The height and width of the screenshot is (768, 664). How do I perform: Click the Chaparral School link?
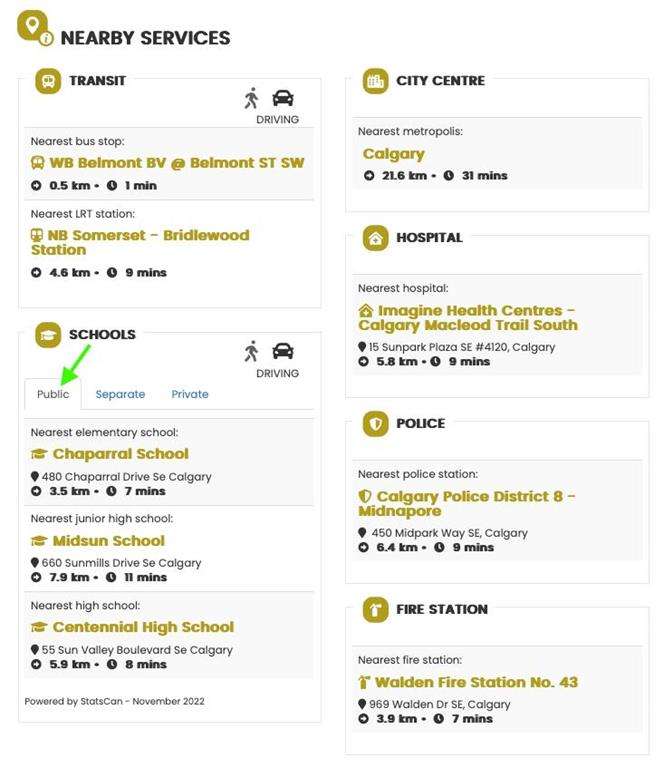pos(120,454)
